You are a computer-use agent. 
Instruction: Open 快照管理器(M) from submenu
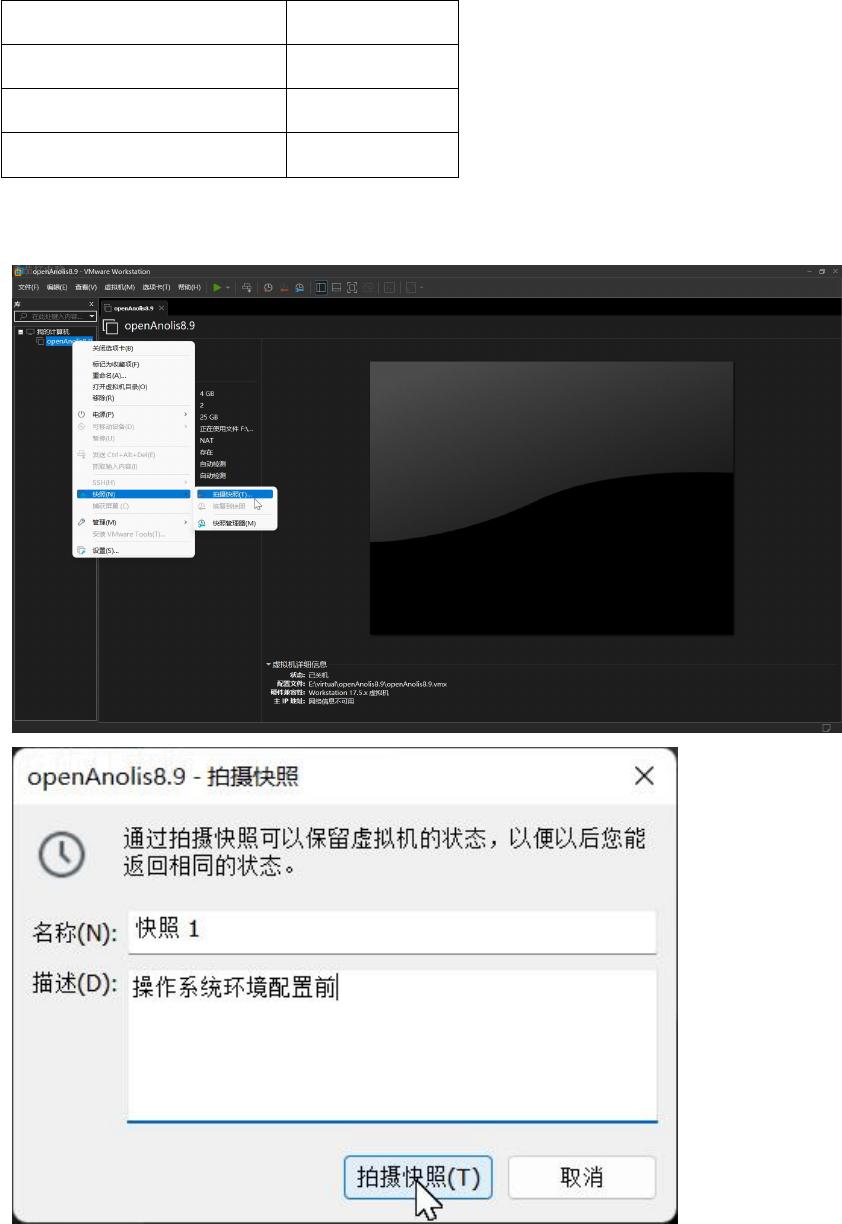coord(234,523)
